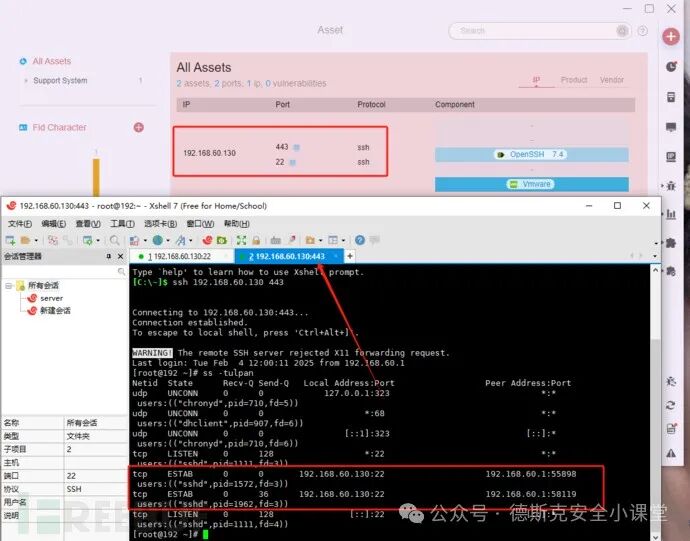Click the OpenSSH 7.4 component tag
Viewport: 690px width, 541px height.
click(x=532, y=155)
